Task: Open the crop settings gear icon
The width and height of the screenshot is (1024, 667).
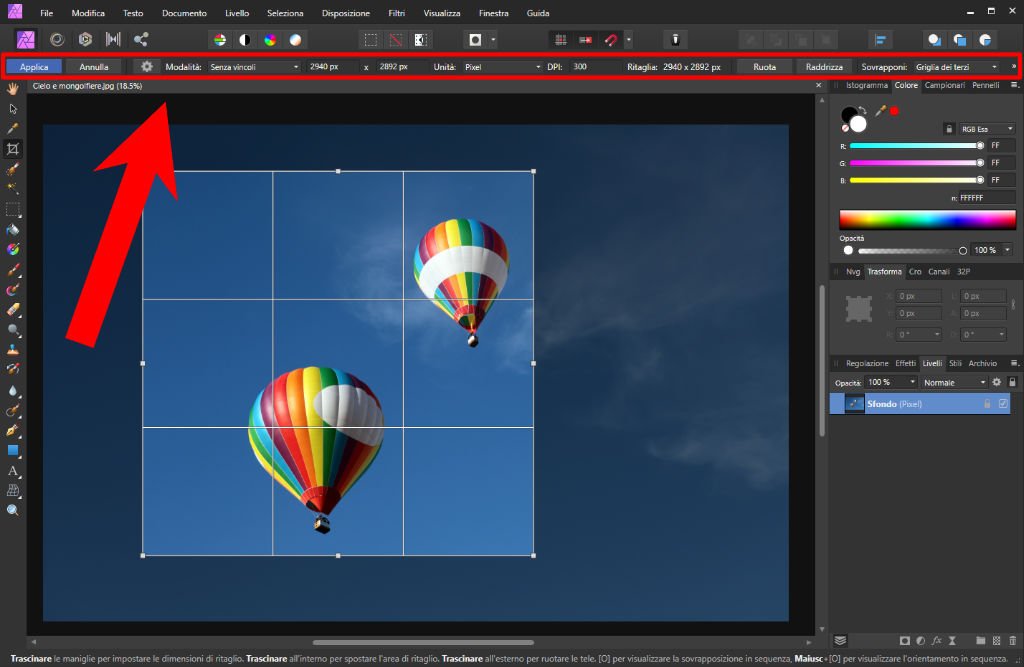Action: (x=147, y=67)
